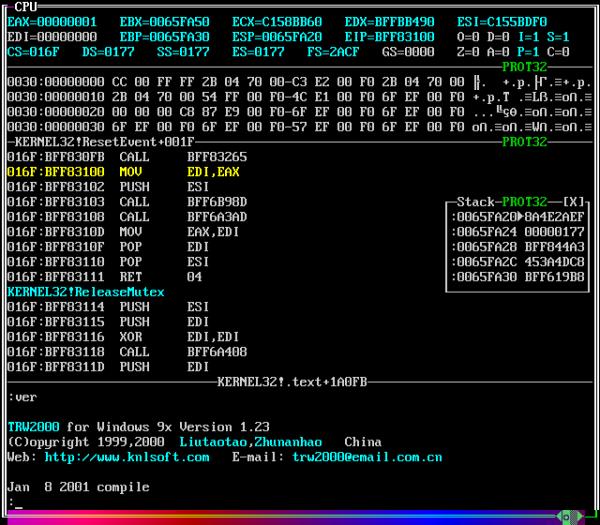Click the Liutaotao,Zhunanhao author names
The width and height of the screenshot is (600, 525).
coord(251,442)
